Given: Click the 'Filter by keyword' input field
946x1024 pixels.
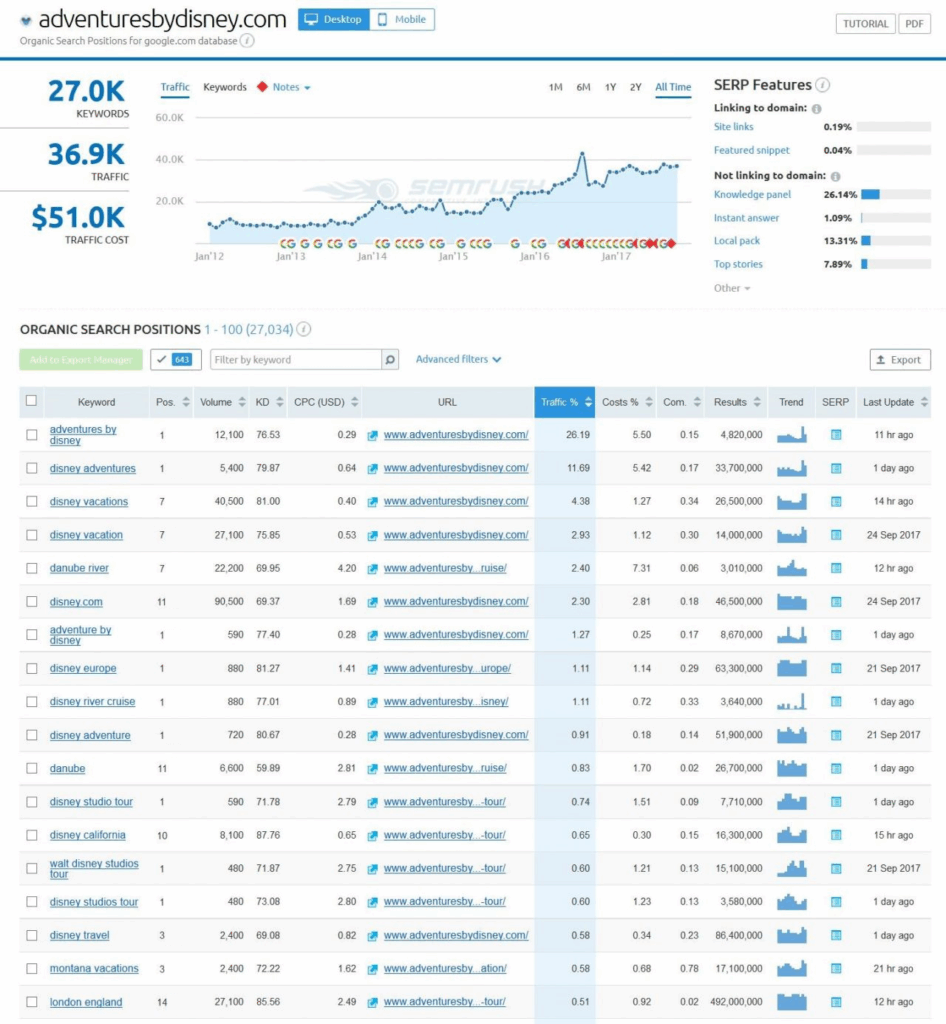Looking at the screenshot, I should tap(296, 360).
